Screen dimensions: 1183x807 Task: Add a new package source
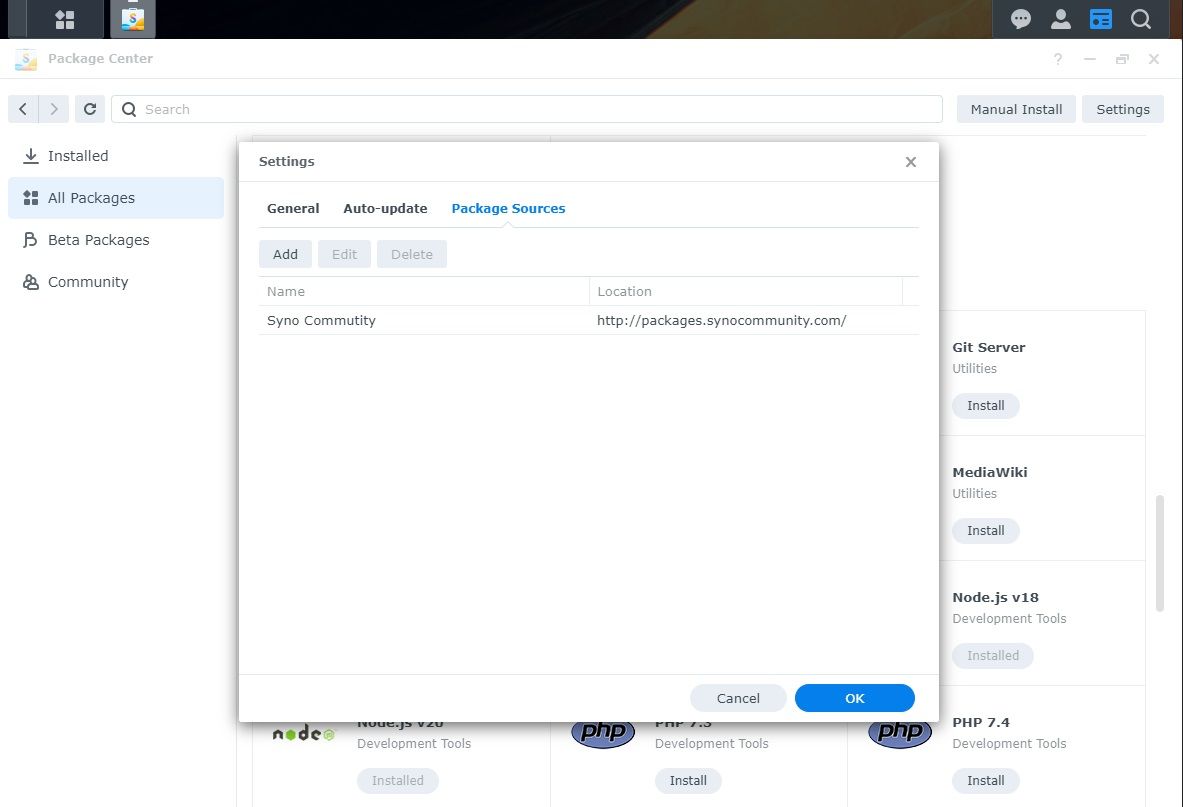(x=285, y=254)
